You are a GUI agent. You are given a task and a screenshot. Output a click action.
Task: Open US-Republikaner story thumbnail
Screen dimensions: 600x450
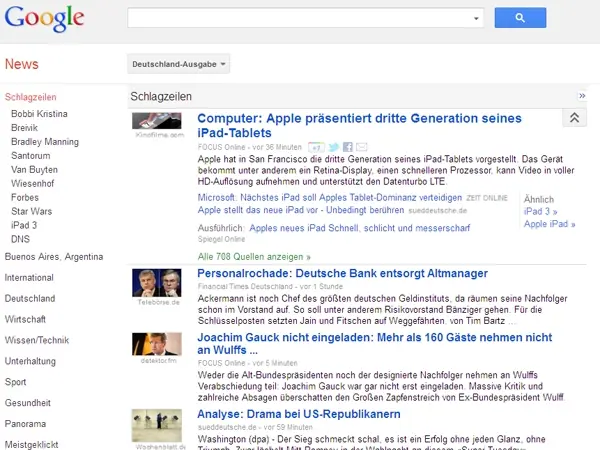pos(157,426)
